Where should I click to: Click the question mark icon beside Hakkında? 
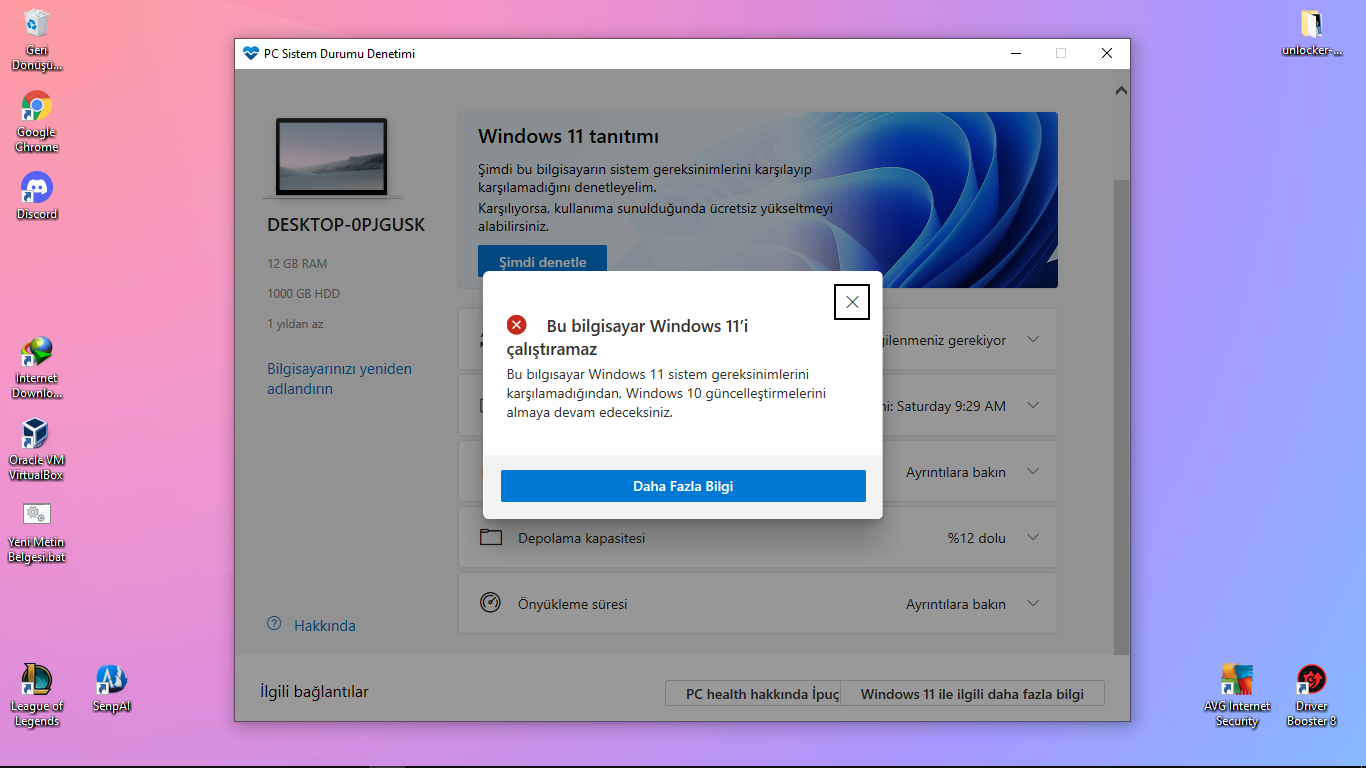coord(274,624)
